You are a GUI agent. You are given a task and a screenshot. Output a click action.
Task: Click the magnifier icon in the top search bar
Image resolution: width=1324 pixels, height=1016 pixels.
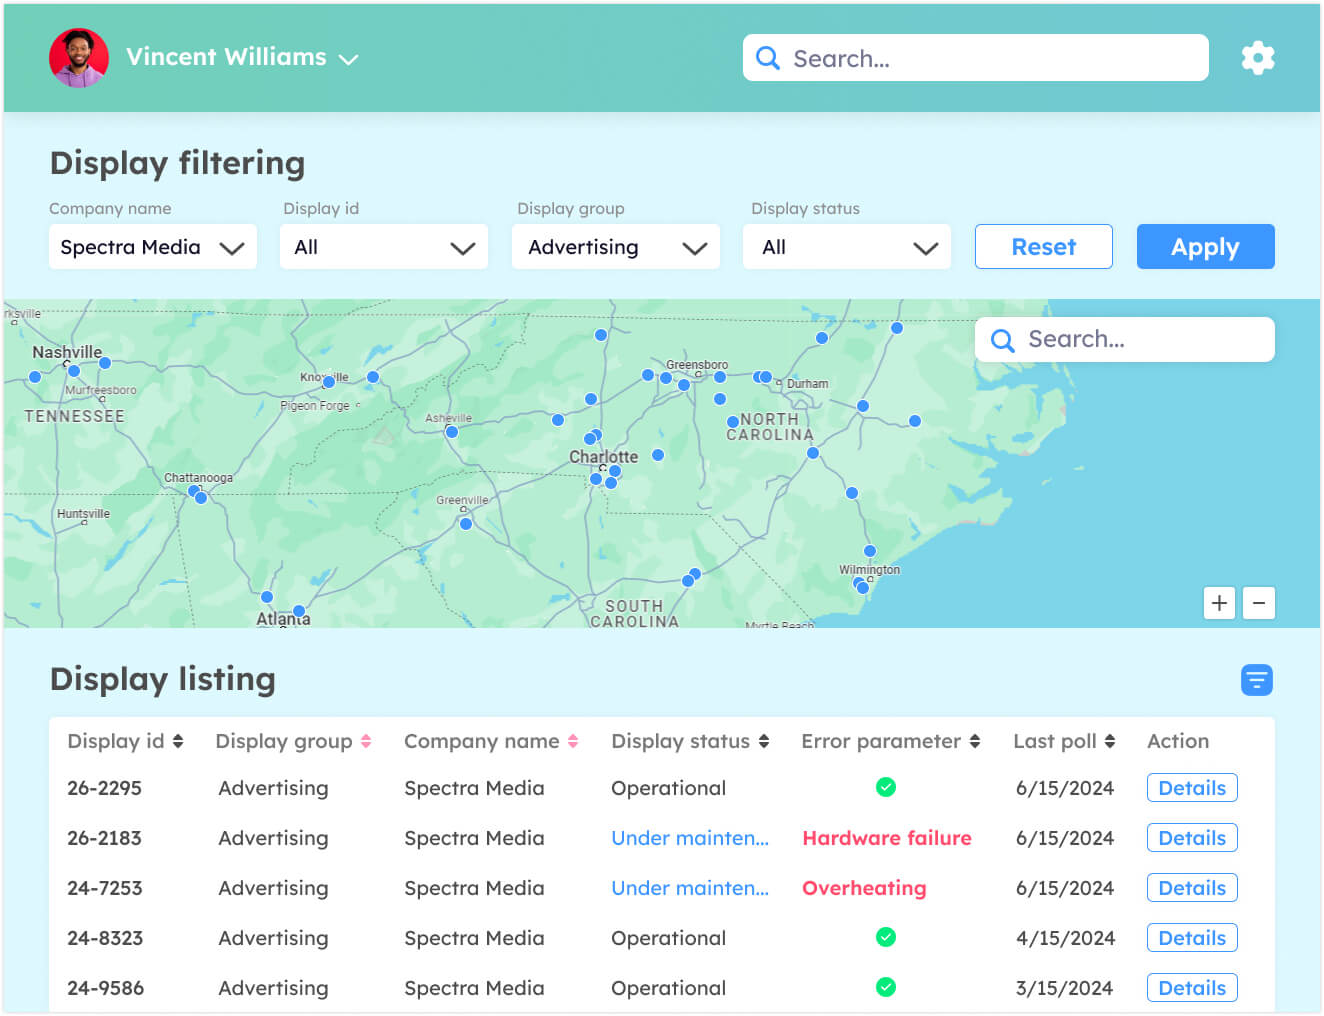click(767, 57)
